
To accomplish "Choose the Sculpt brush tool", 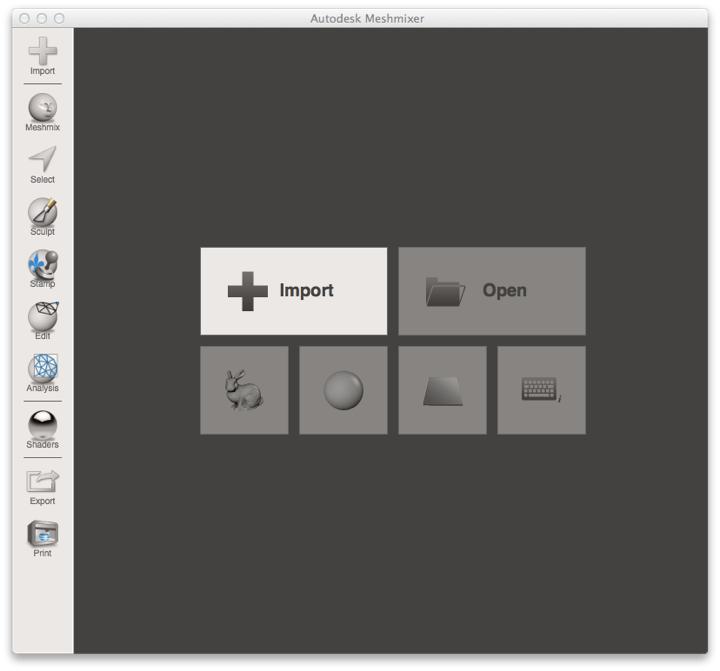I will click(42, 215).
